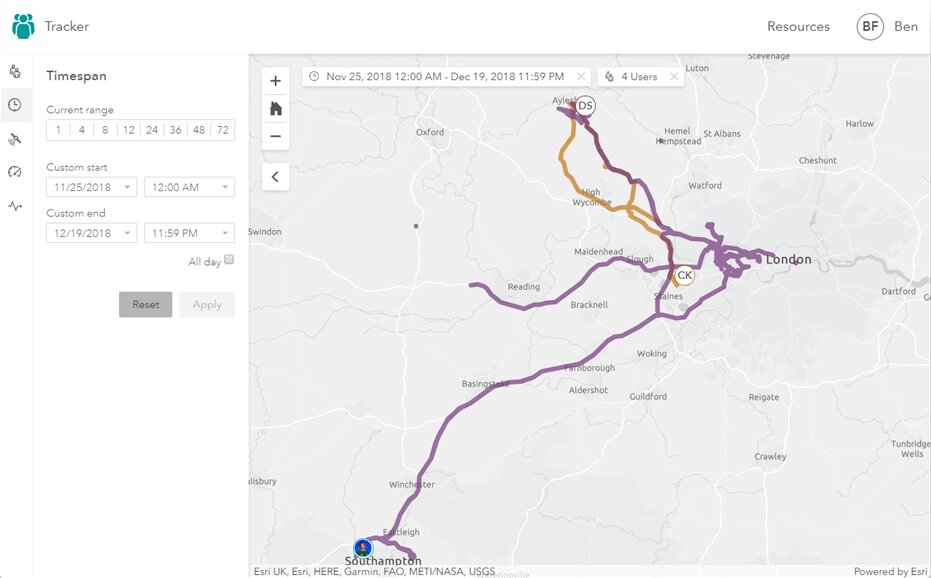Collapse the side panel with arrow

tap(276, 176)
